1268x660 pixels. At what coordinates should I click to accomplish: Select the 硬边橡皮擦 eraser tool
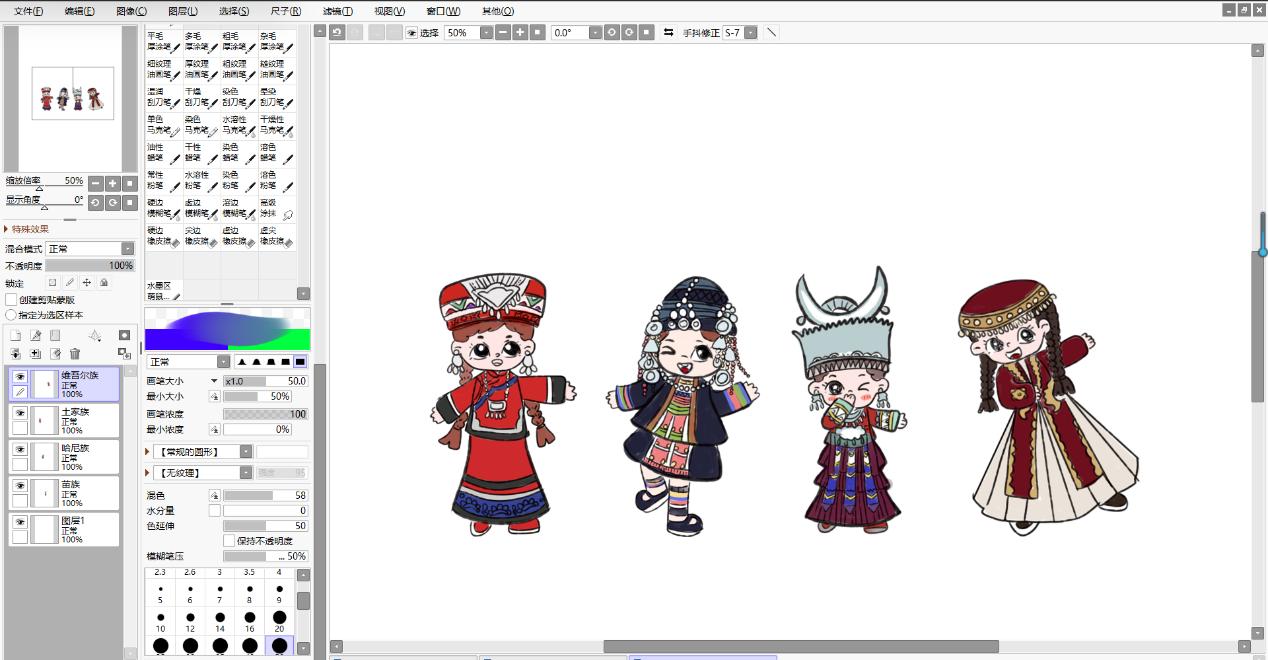pos(163,236)
